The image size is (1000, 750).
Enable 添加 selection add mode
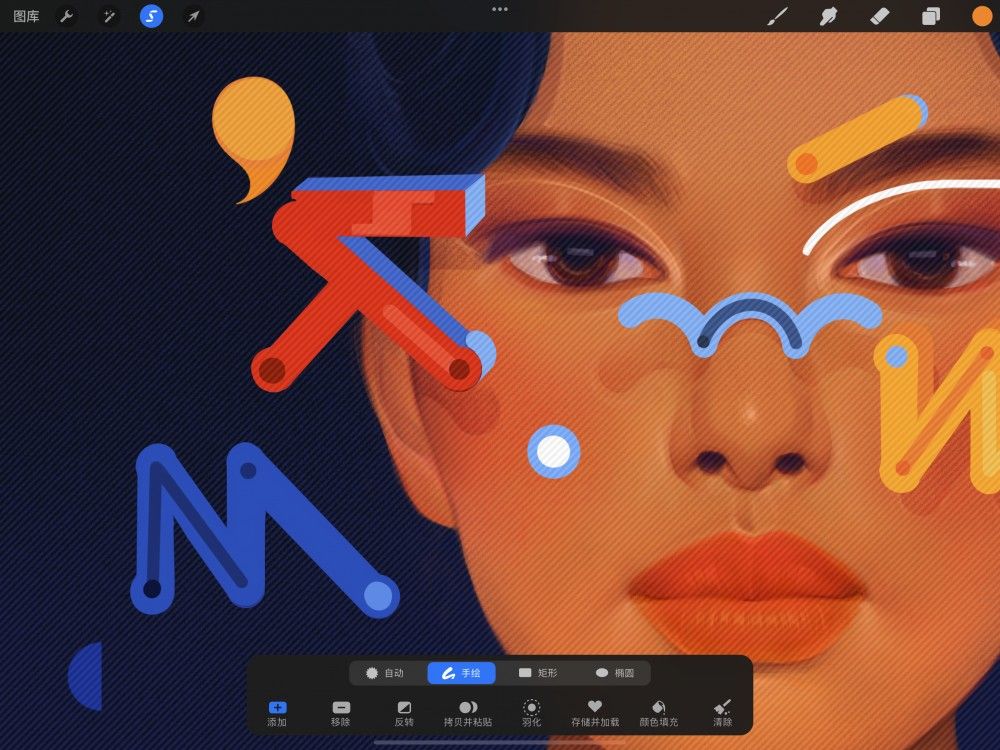pos(277,708)
